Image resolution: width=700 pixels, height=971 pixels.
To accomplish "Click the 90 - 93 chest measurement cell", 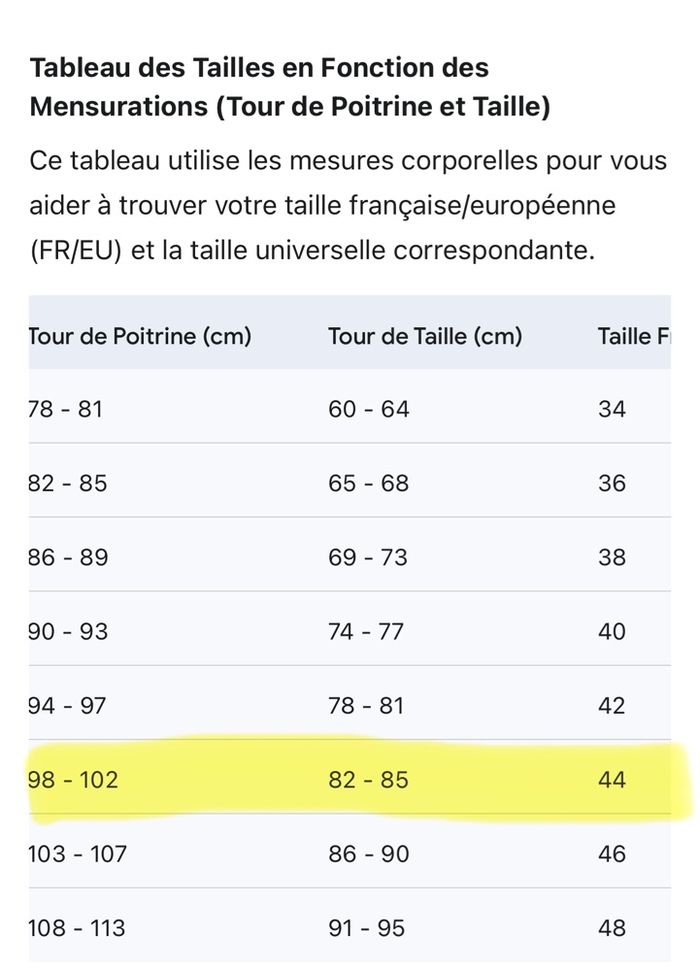I will pyautogui.click(x=68, y=631).
